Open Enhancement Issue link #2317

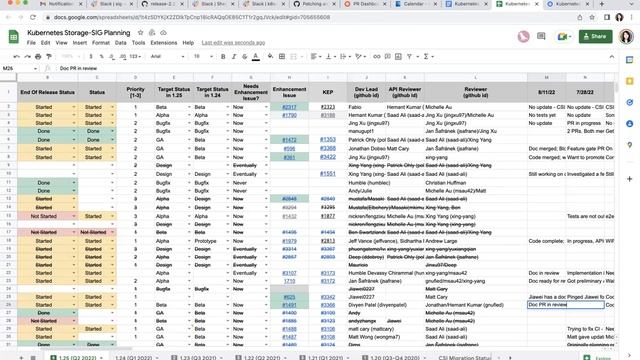coord(289,107)
